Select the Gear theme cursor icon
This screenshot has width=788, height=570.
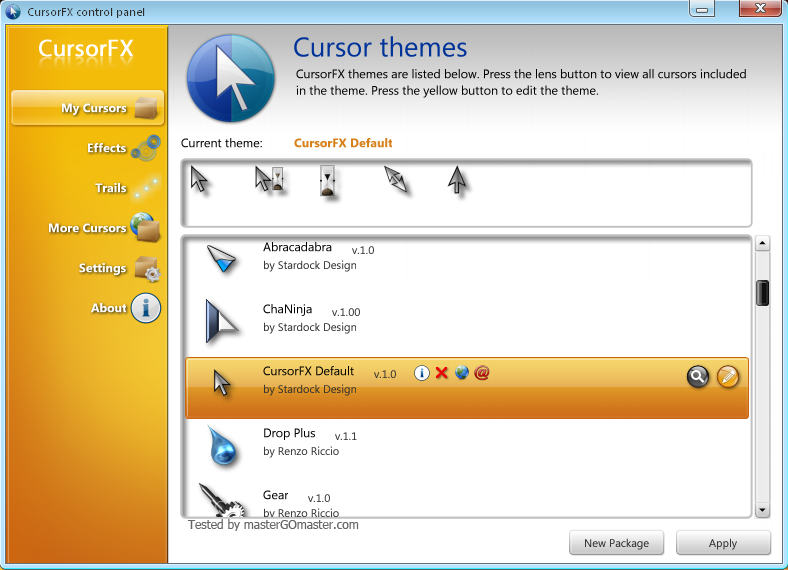click(221, 501)
